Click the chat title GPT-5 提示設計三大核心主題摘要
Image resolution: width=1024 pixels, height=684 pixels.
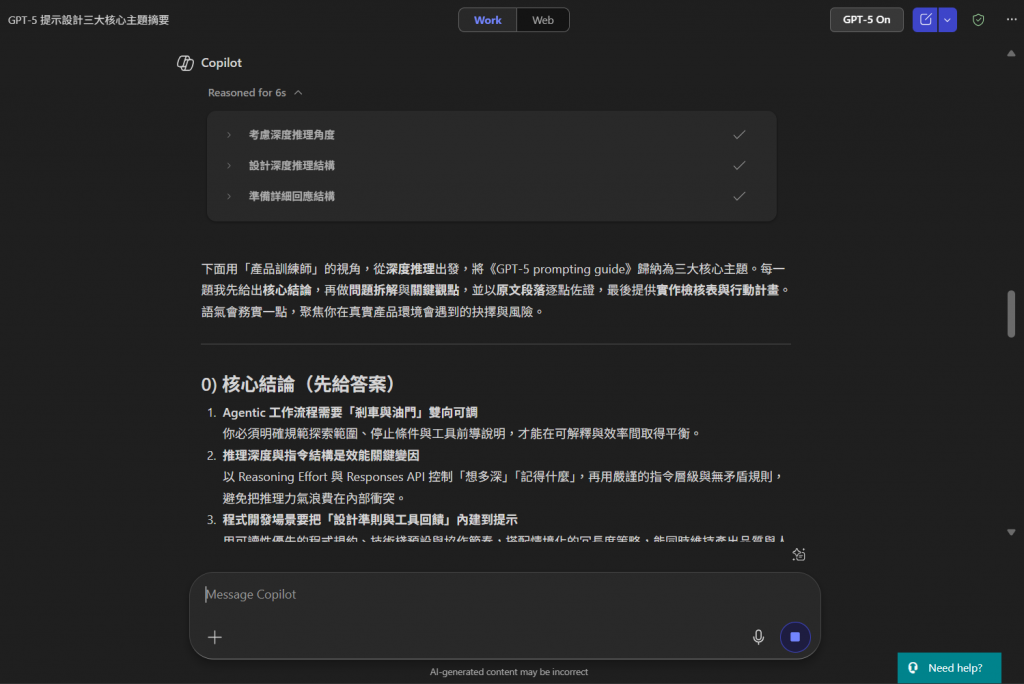[88, 20]
